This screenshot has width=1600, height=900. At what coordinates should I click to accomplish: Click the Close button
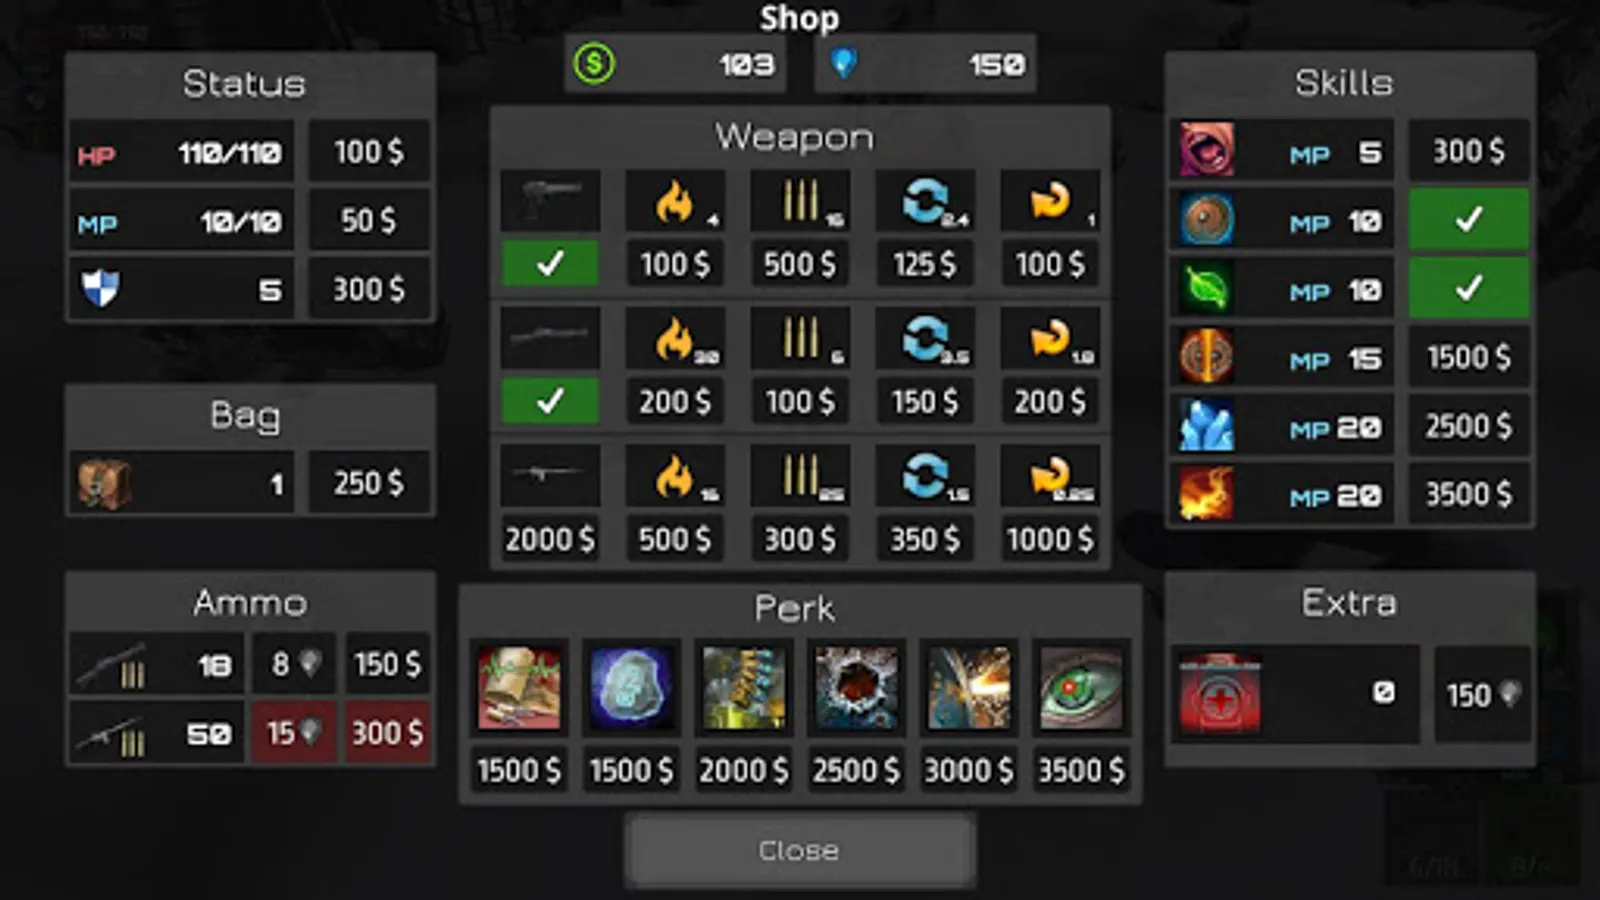click(x=799, y=850)
